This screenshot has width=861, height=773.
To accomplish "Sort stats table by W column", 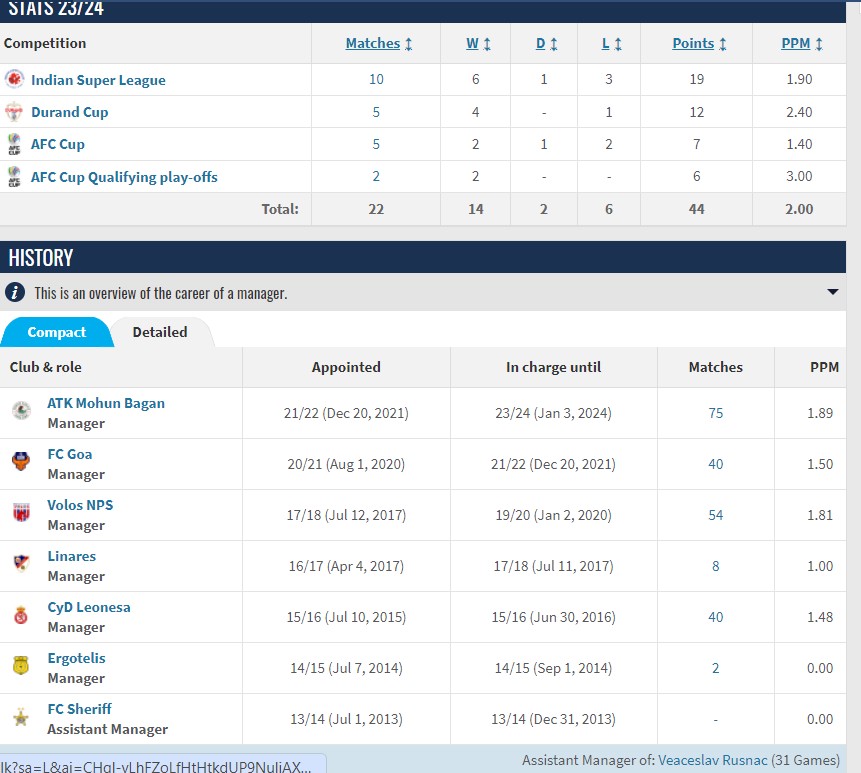I will 478,43.
